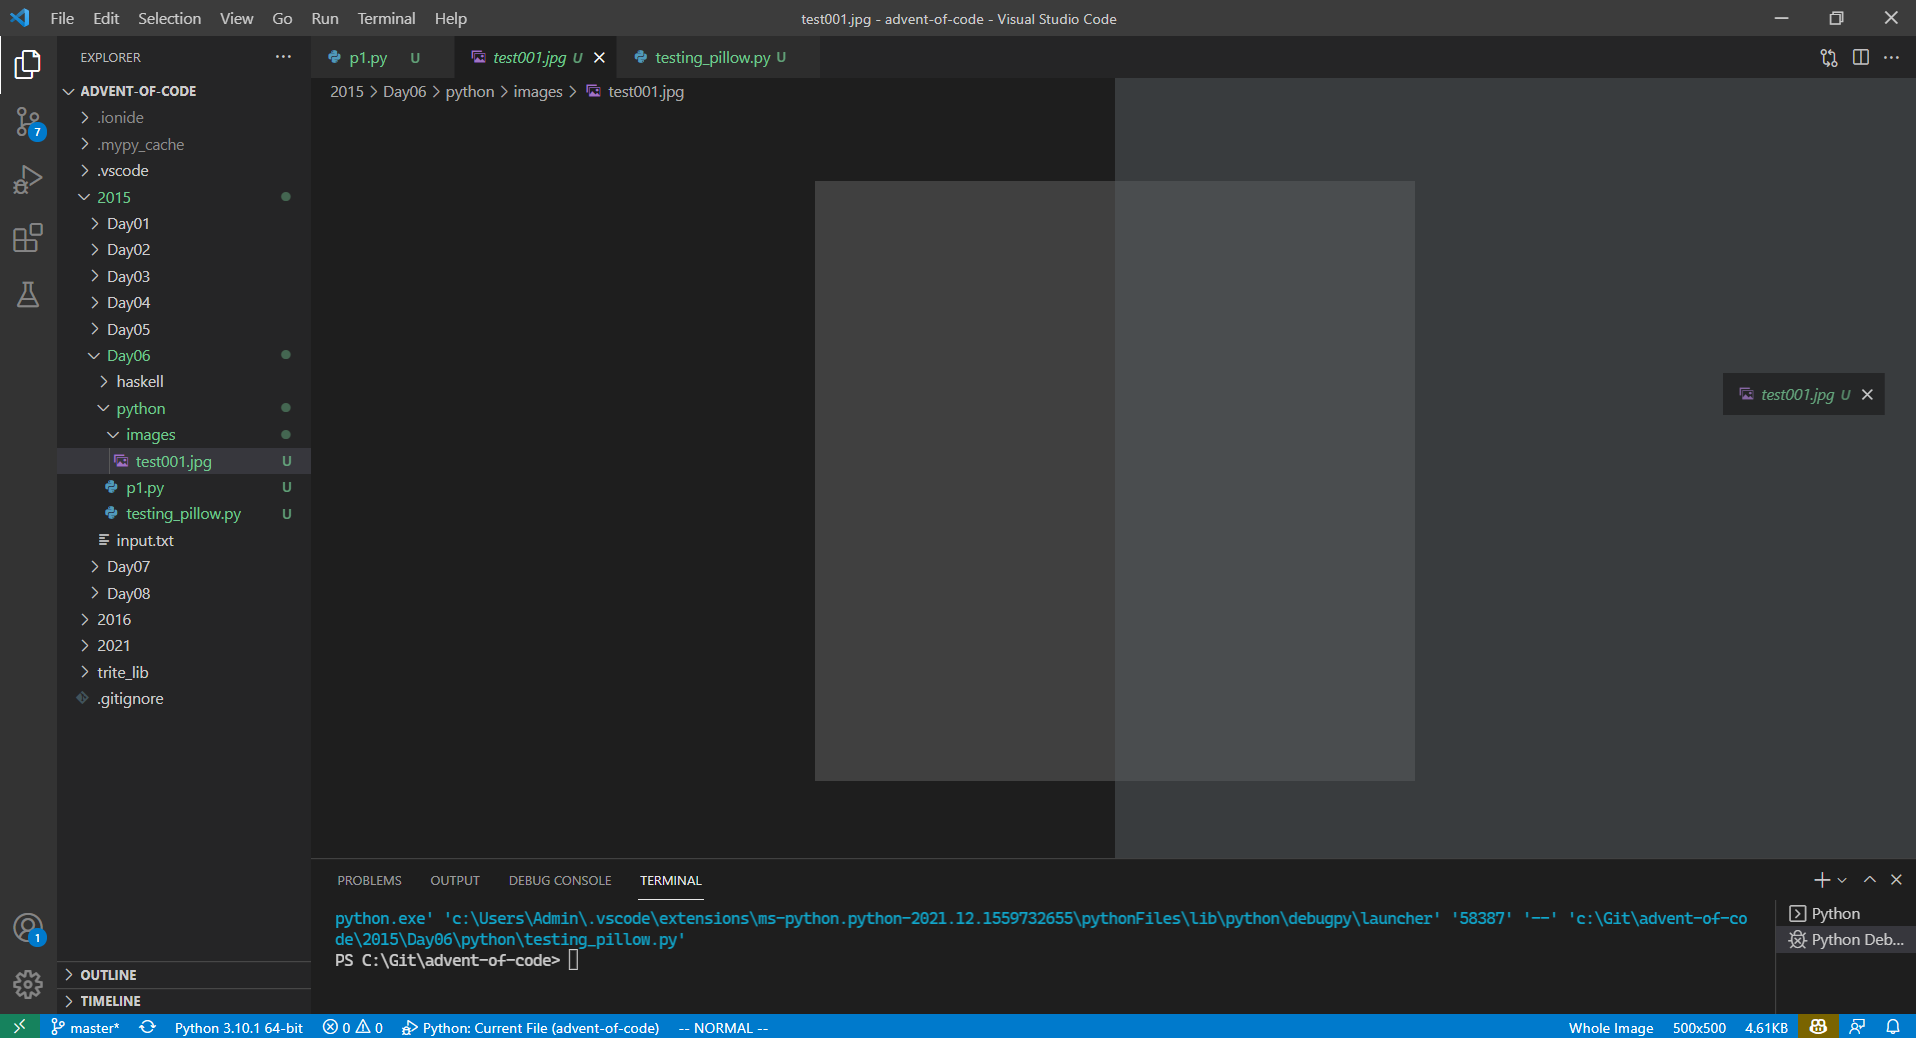Click Python: Current File debug configuration
Viewport: 1916px width, 1038px height.
coord(531,1027)
